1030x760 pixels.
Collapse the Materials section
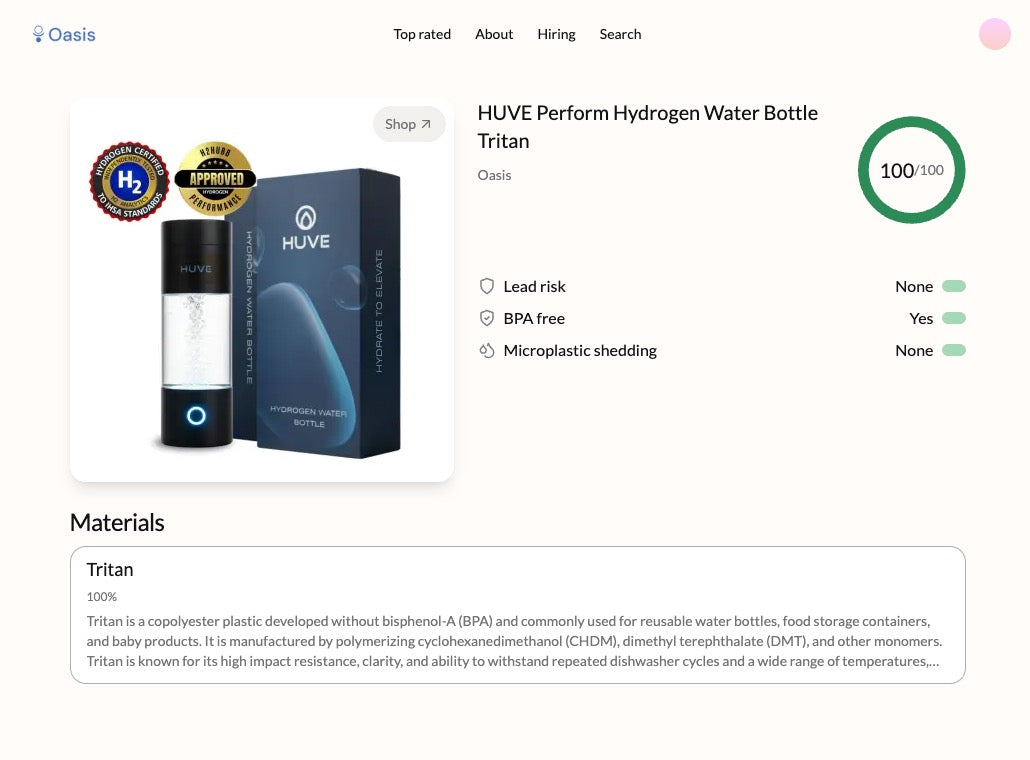[117, 522]
